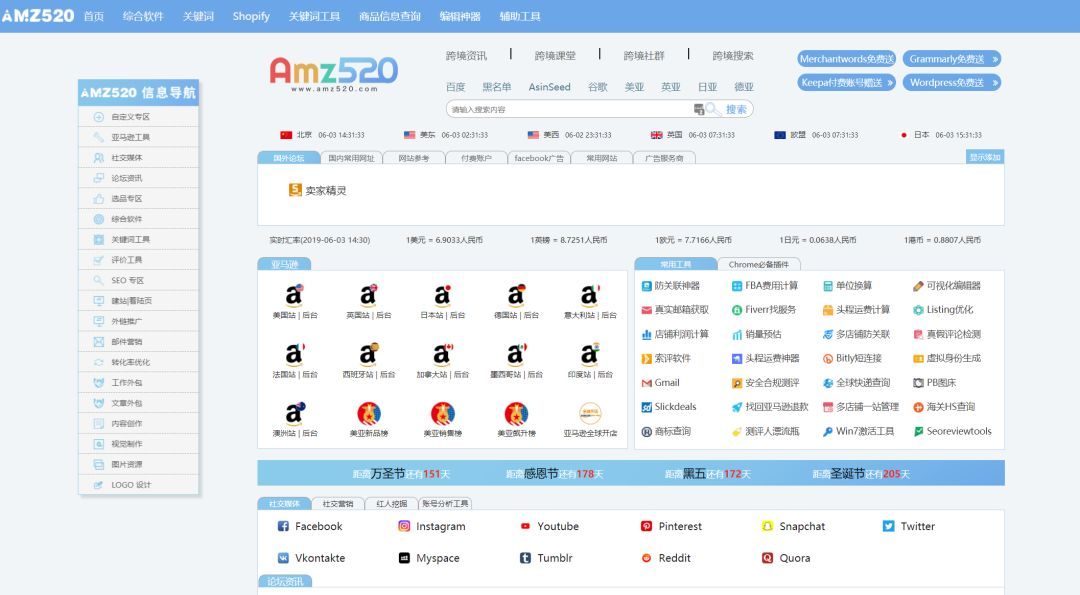Choose 谷歌 search engine option
The width and height of the screenshot is (1080, 595).
(x=597, y=87)
